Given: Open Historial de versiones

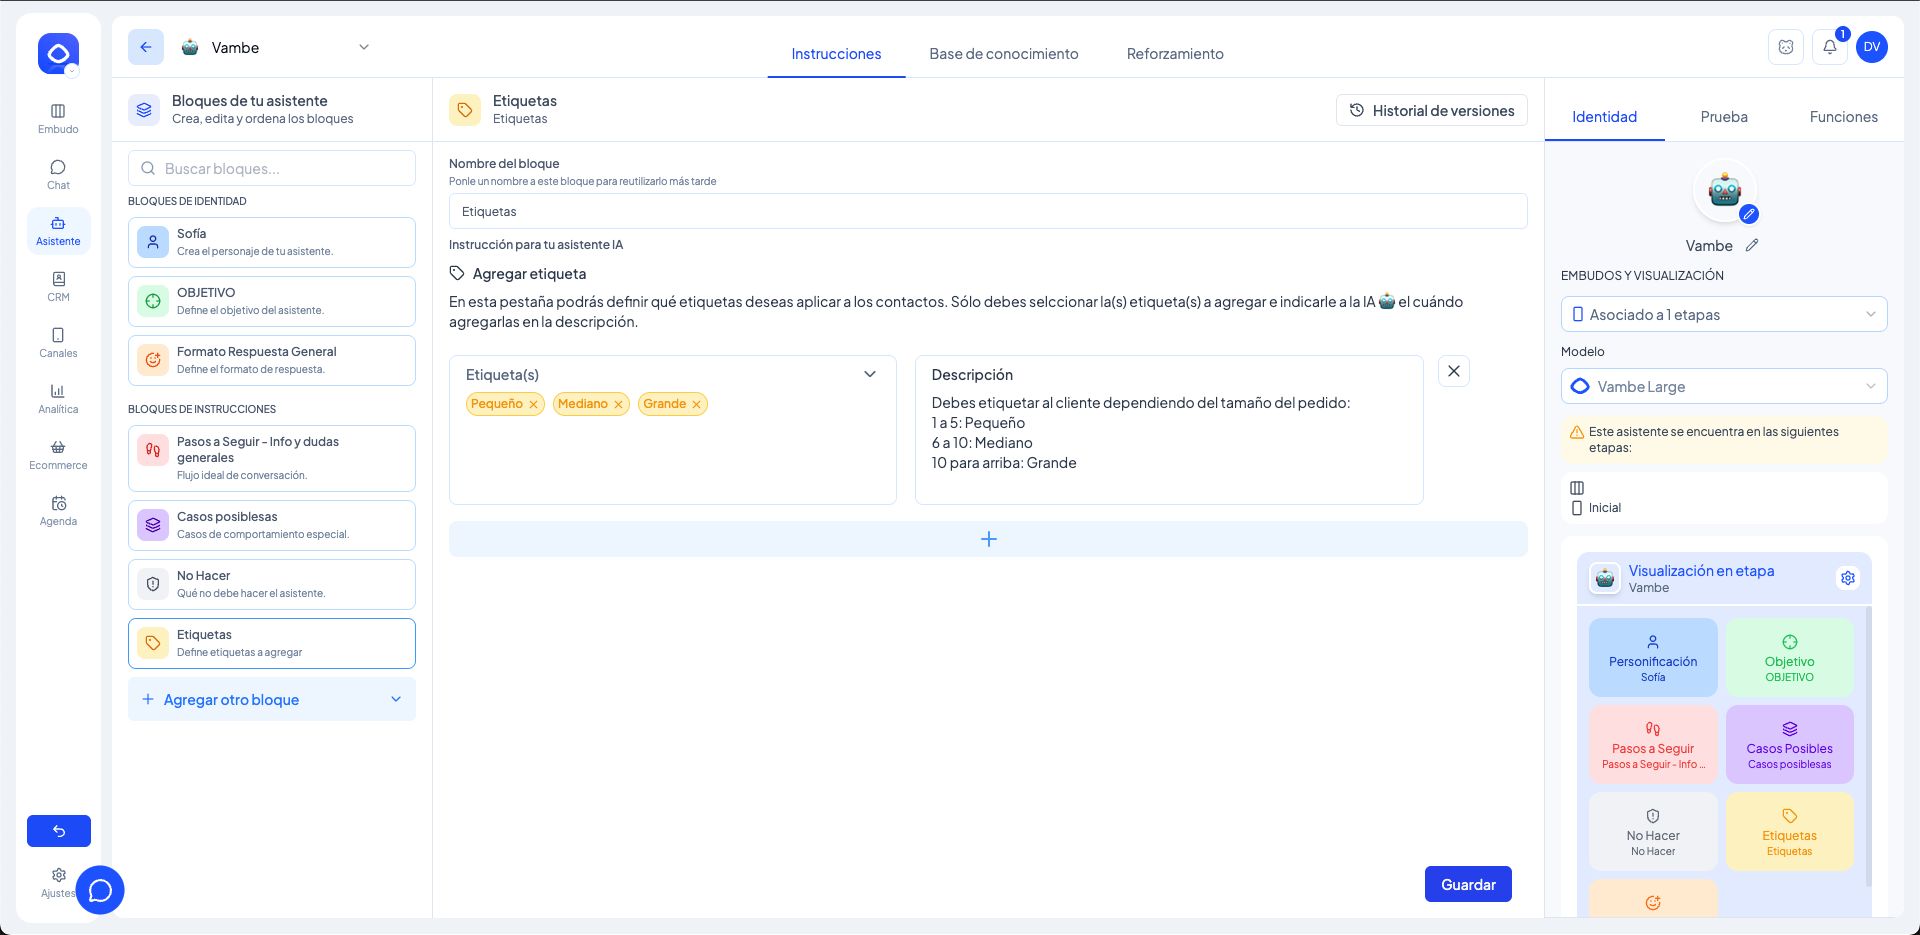Looking at the screenshot, I should (x=1431, y=111).
